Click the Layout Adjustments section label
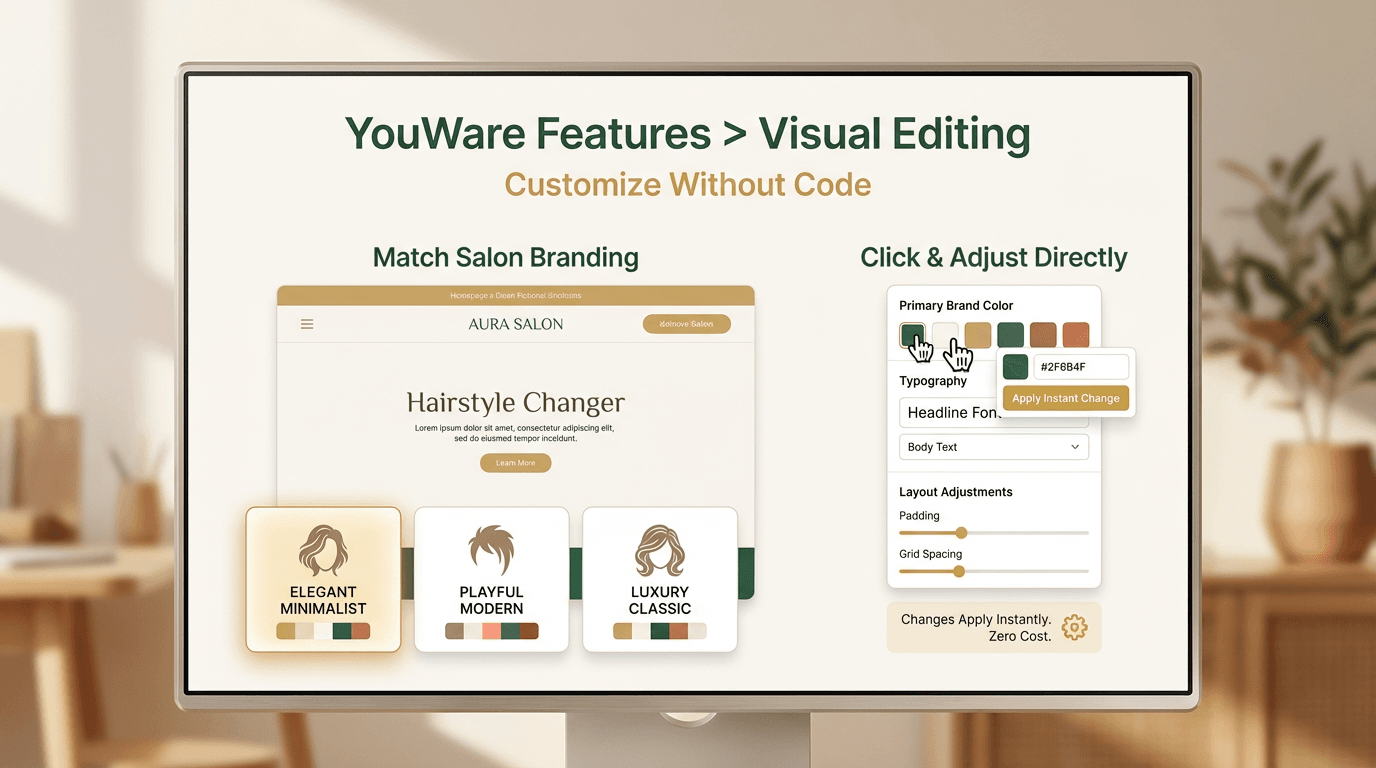This screenshot has width=1376, height=768. coord(956,492)
